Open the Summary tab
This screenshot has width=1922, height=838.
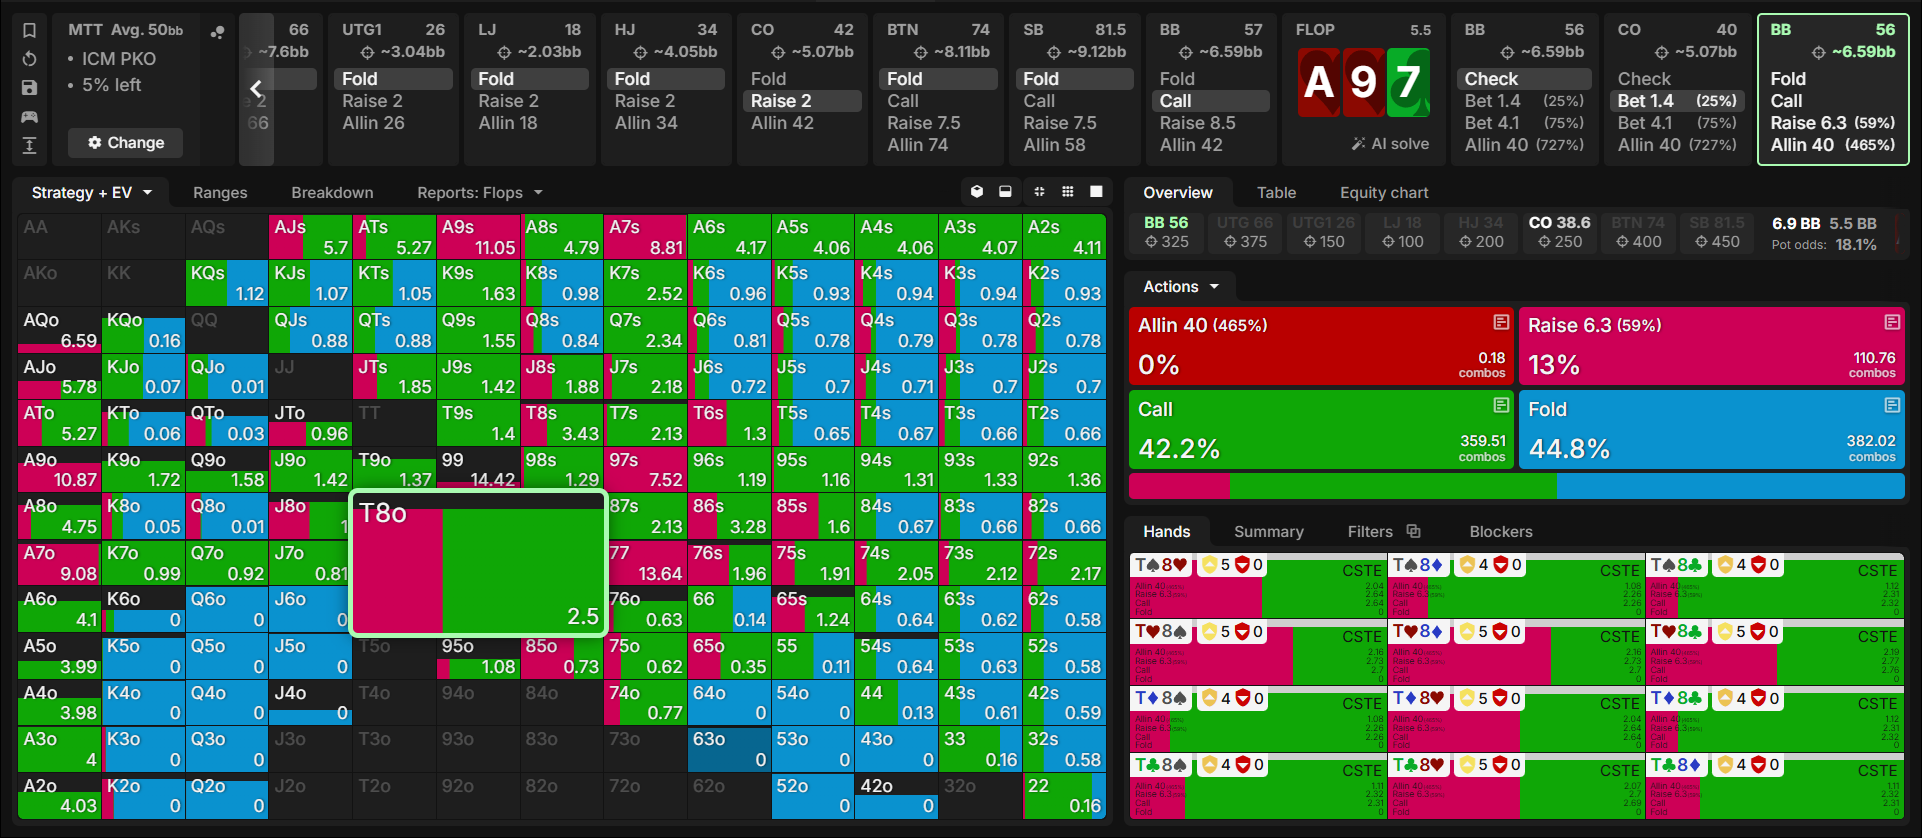coord(1269,532)
